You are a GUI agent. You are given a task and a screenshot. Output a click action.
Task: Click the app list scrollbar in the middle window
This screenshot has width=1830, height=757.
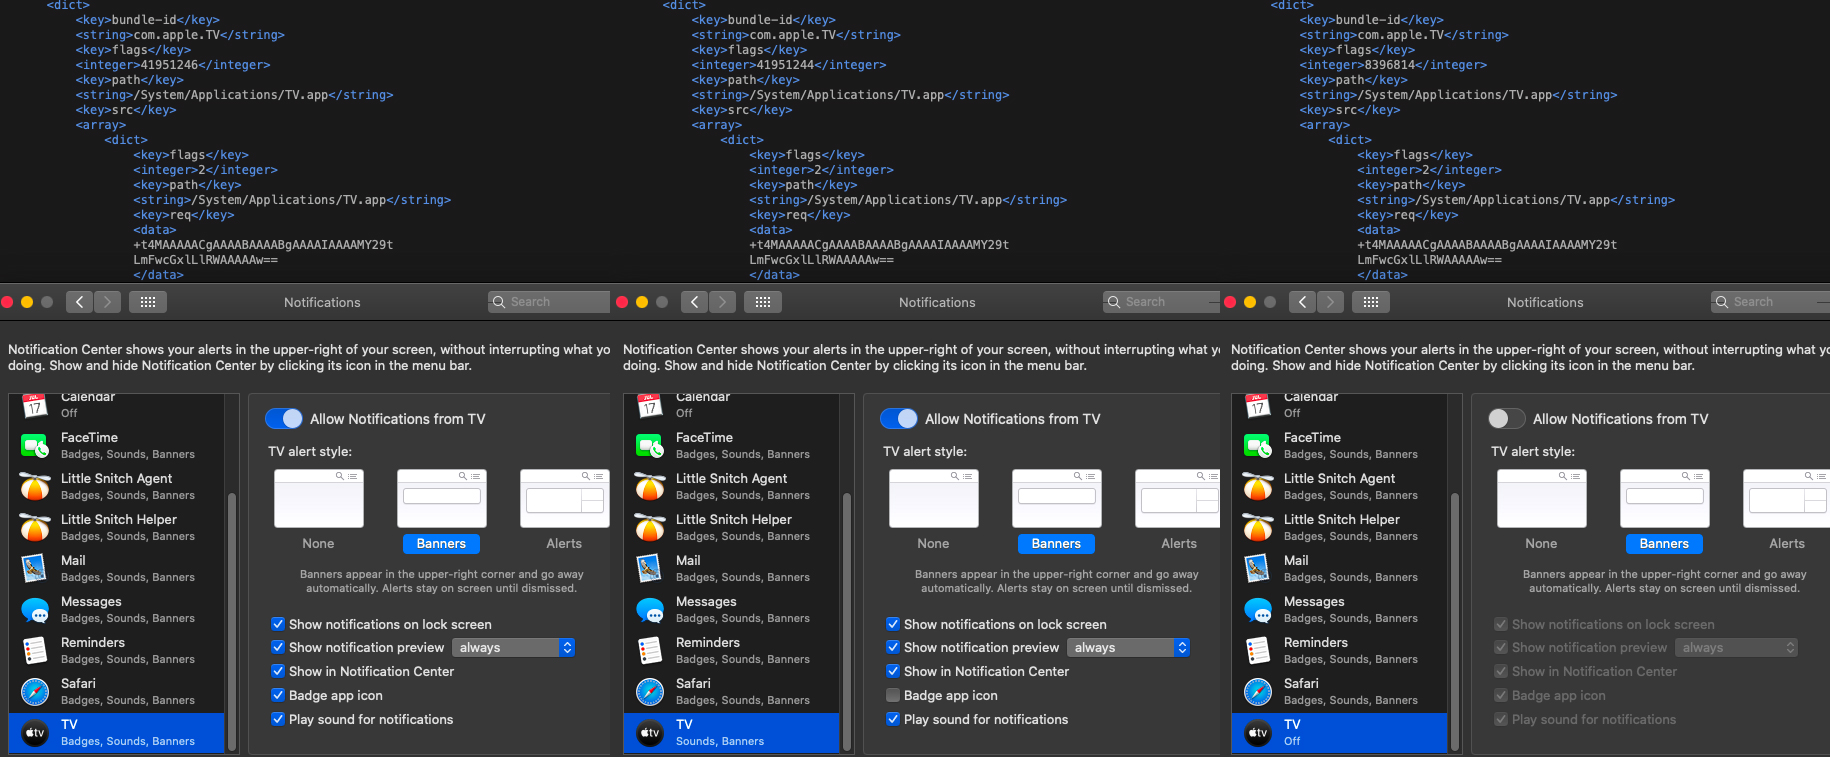847,620
